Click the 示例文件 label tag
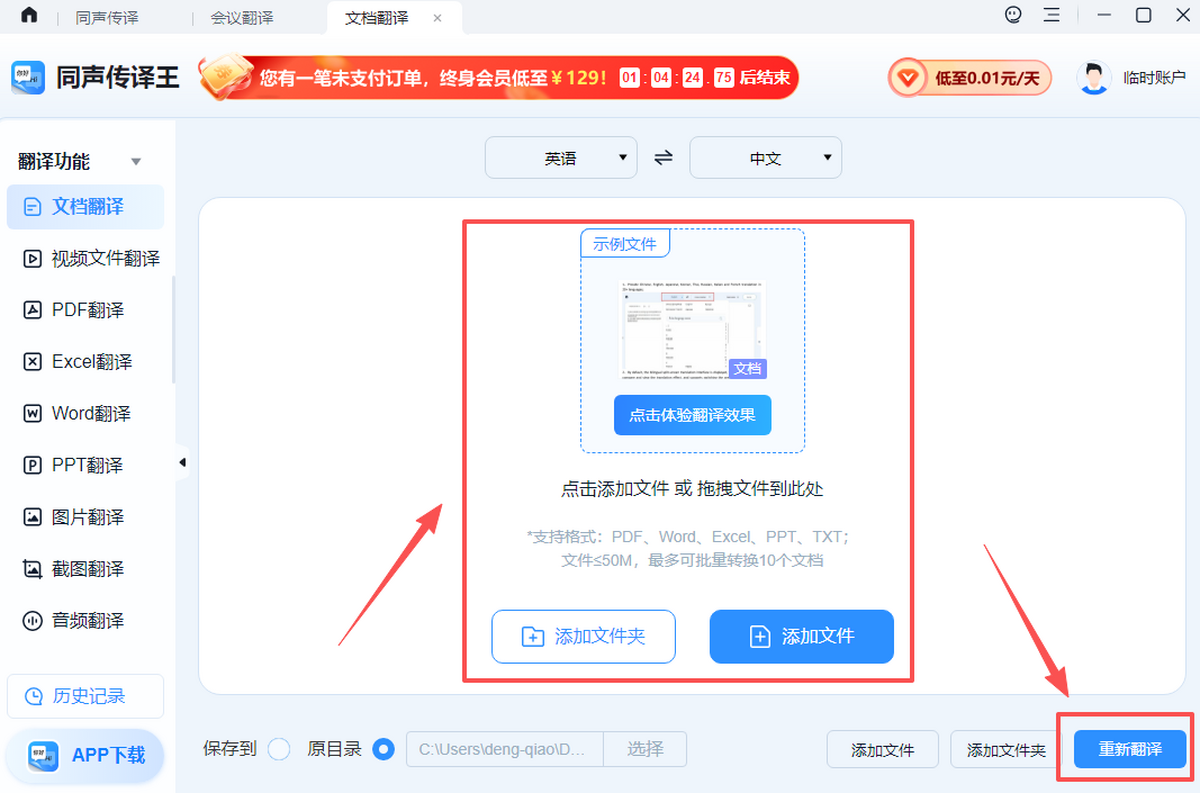The height and width of the screenshot is (793, 1200). [625, 243]
